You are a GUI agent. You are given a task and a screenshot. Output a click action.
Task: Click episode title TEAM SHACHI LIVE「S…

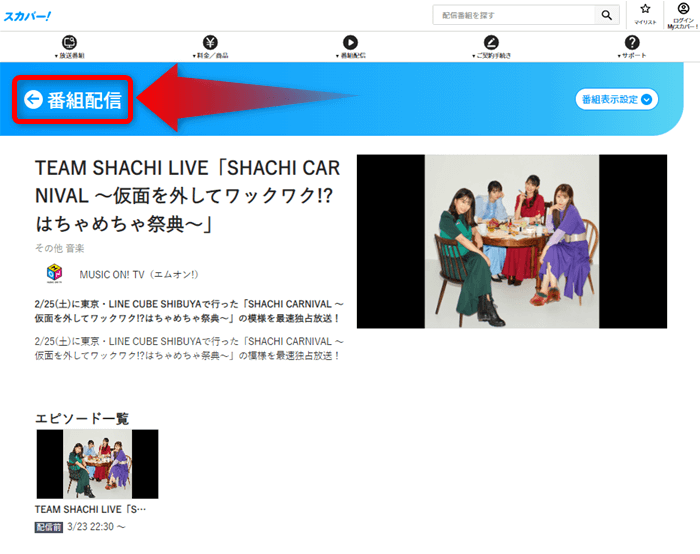point(90,509)
